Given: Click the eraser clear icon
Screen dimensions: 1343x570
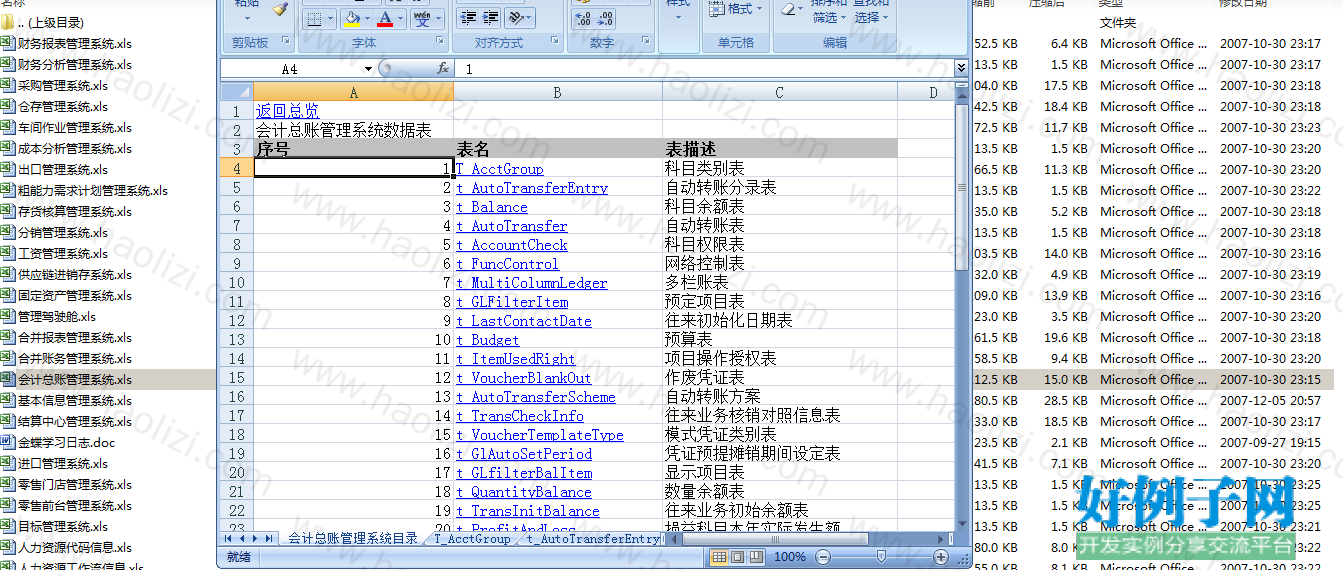Looking at the screenshot, I should (x=790, y=9).
